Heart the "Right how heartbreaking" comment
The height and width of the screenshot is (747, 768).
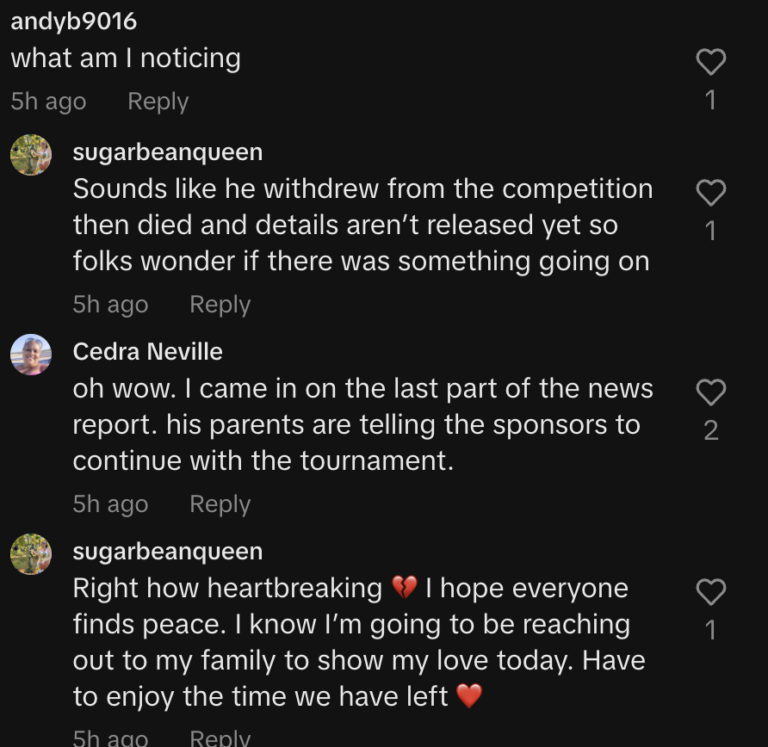710,593
